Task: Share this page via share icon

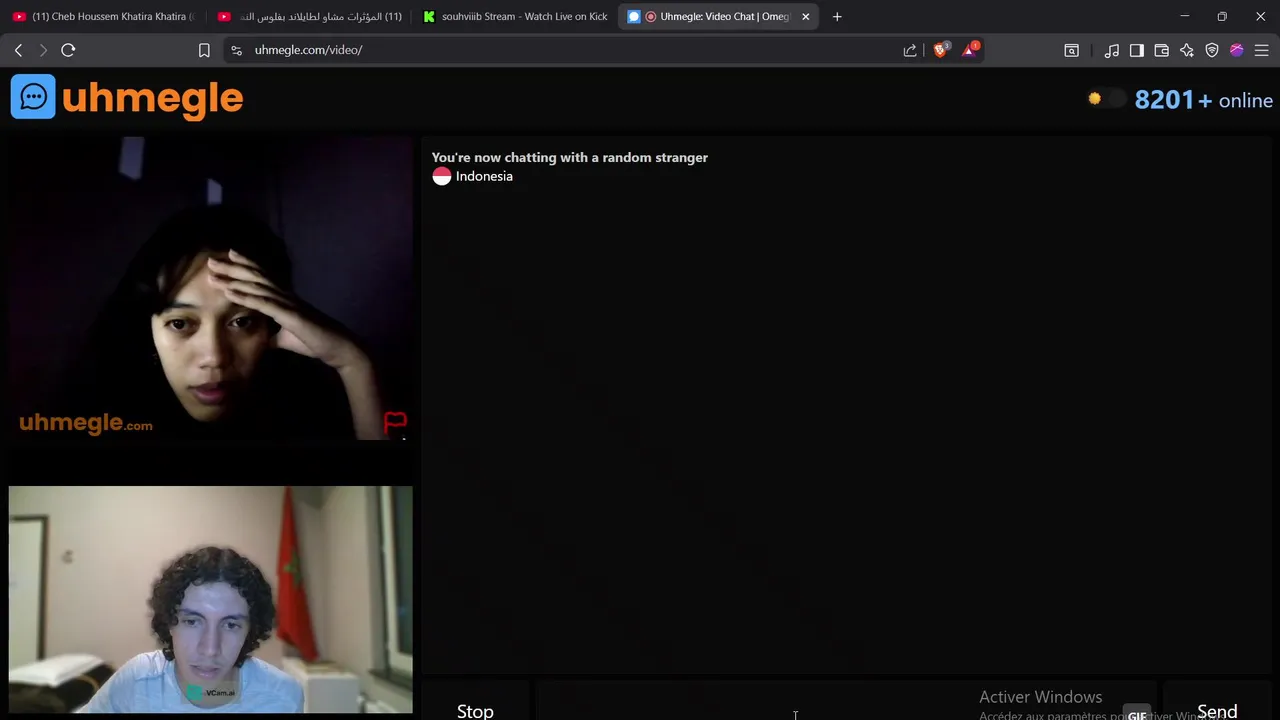Action: (910, 50)
